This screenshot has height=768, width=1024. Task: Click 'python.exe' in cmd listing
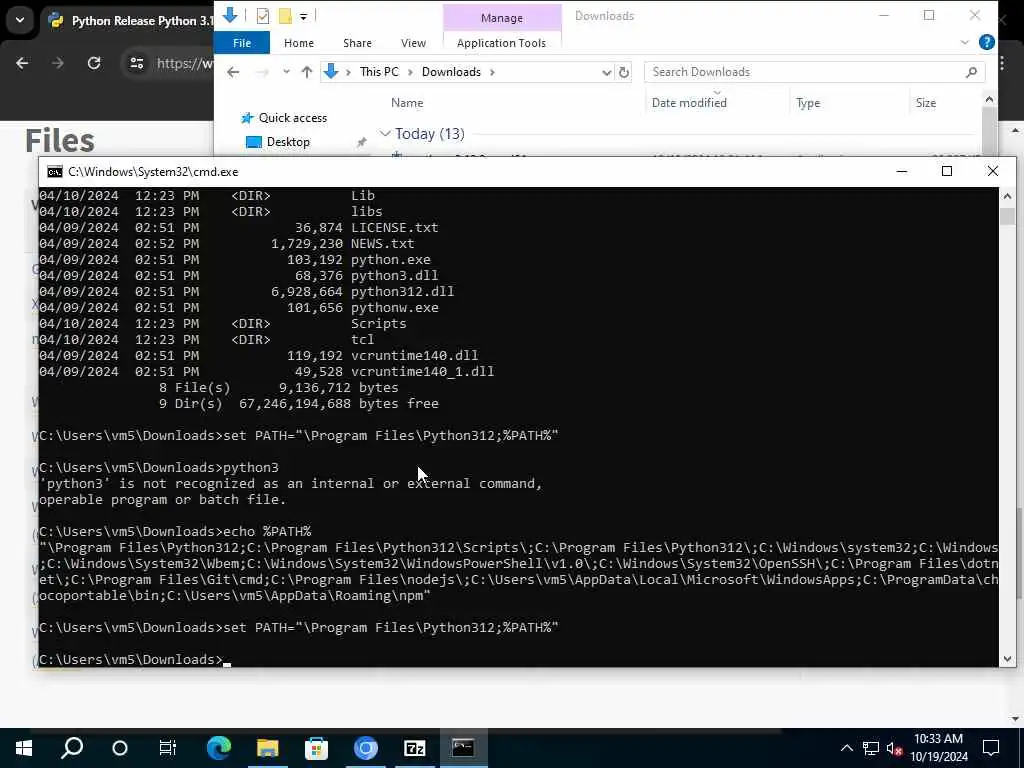coord(391,259)
